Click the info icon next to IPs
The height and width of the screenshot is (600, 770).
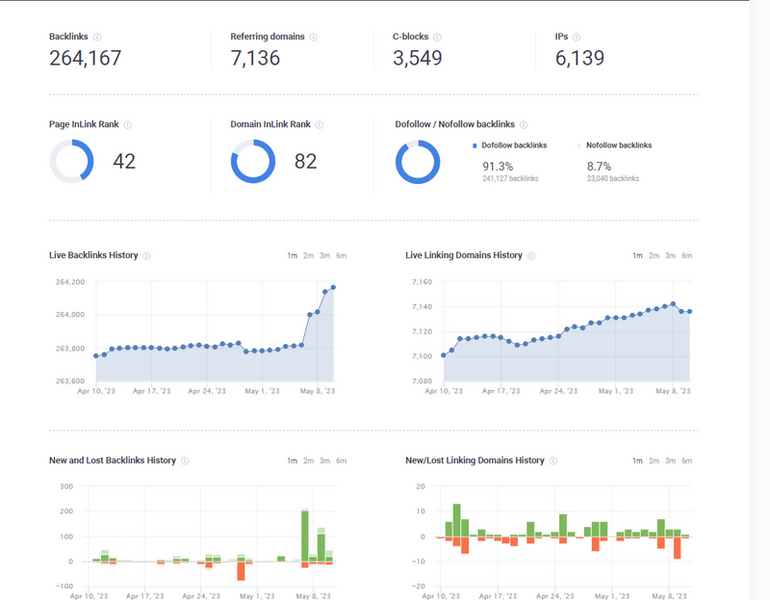pyautogui.click(x=578, y=37)
